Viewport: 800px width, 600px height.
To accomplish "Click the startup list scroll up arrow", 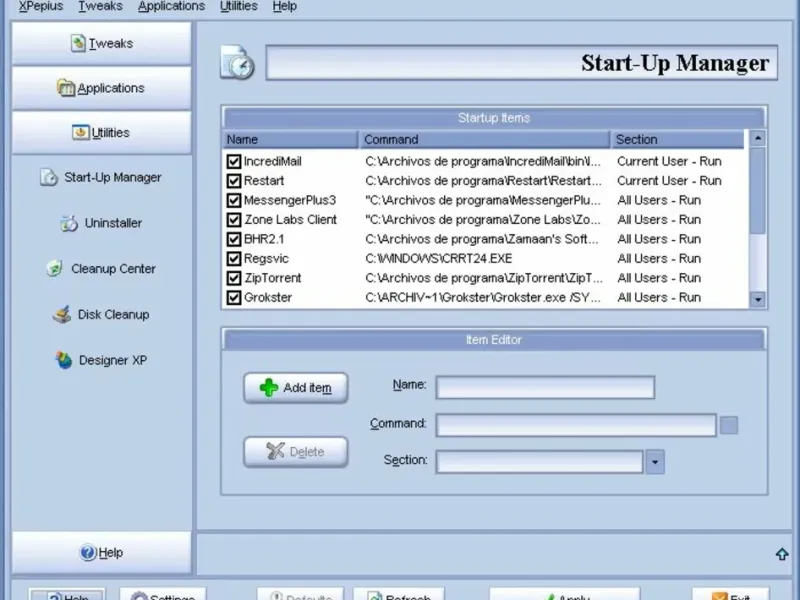I will [x=758, y=138].
